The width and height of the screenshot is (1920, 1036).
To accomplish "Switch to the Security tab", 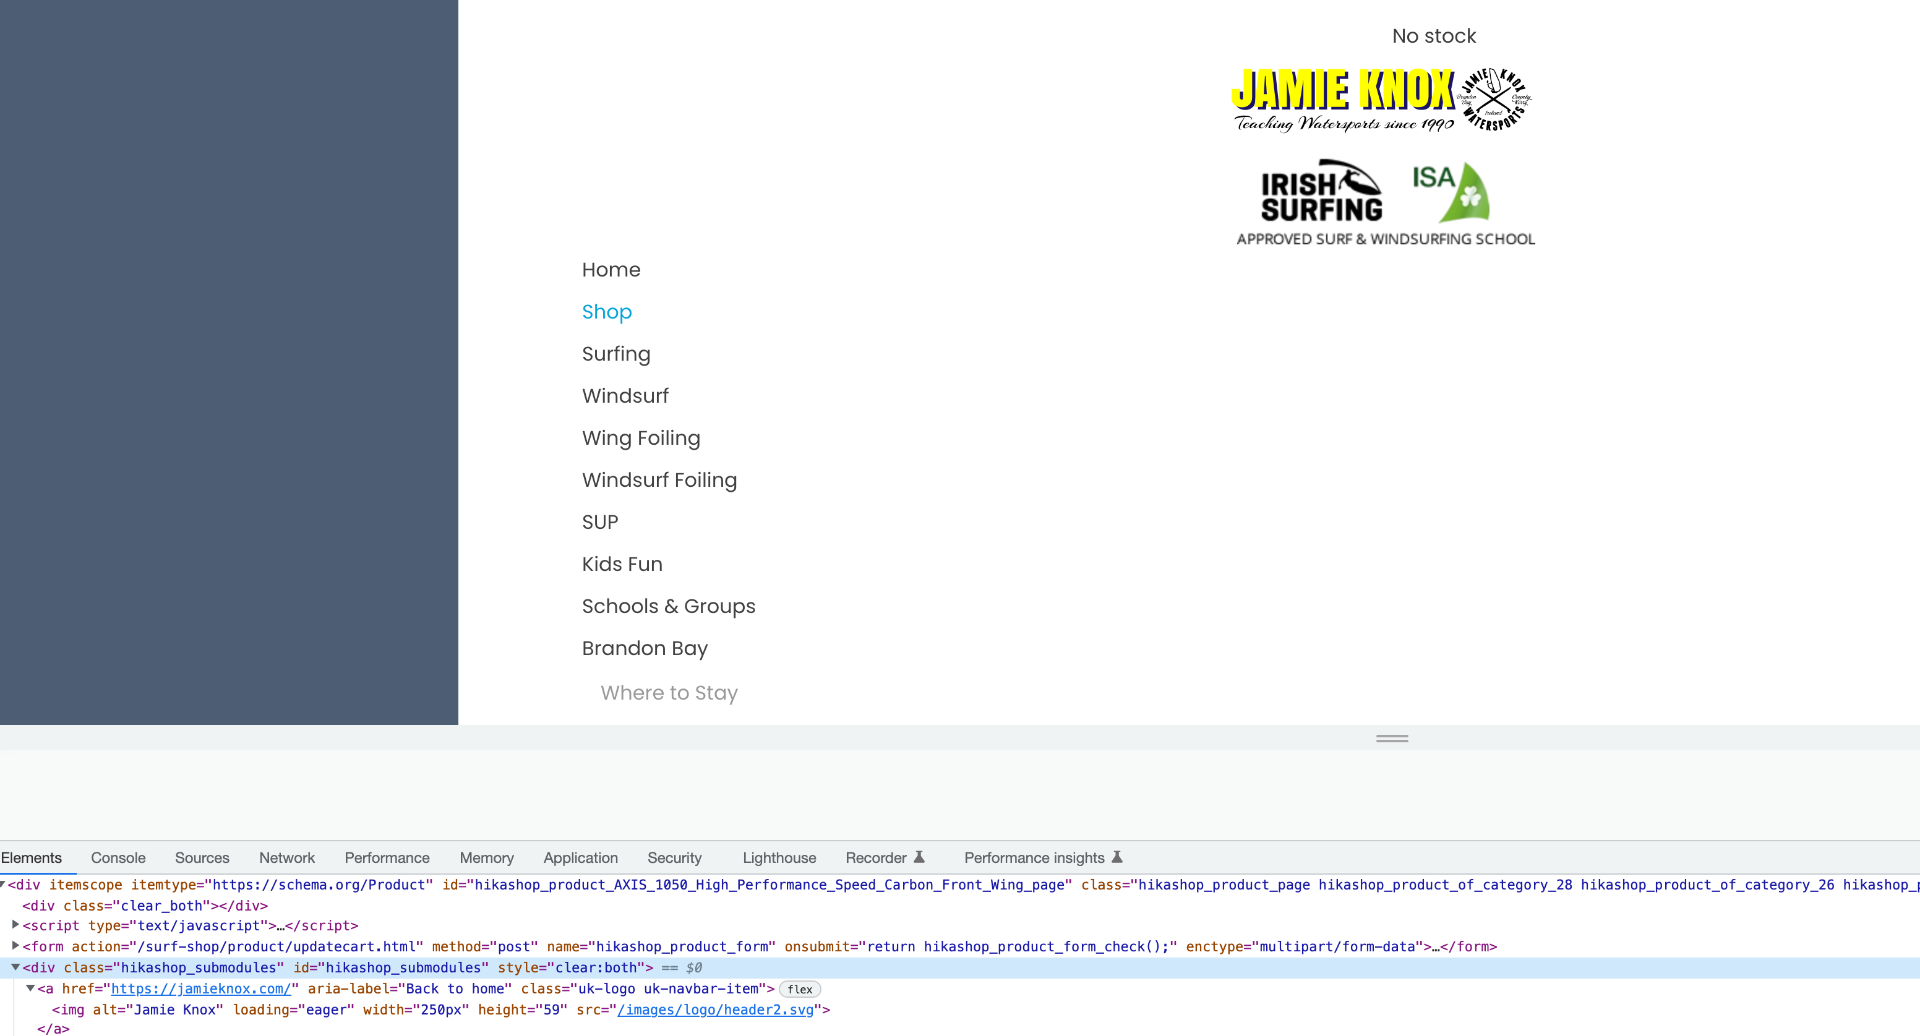I will point(675,858).
